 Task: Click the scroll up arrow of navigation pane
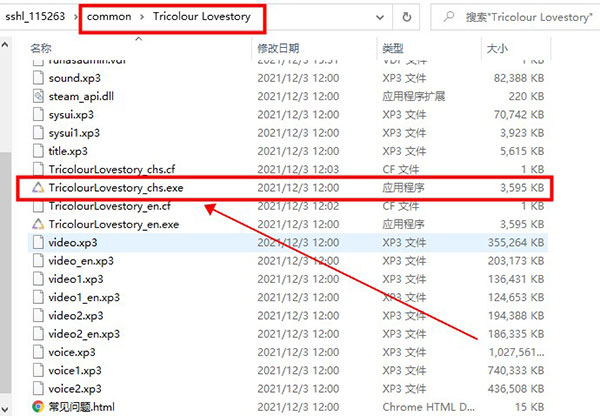tap(5, 45)
